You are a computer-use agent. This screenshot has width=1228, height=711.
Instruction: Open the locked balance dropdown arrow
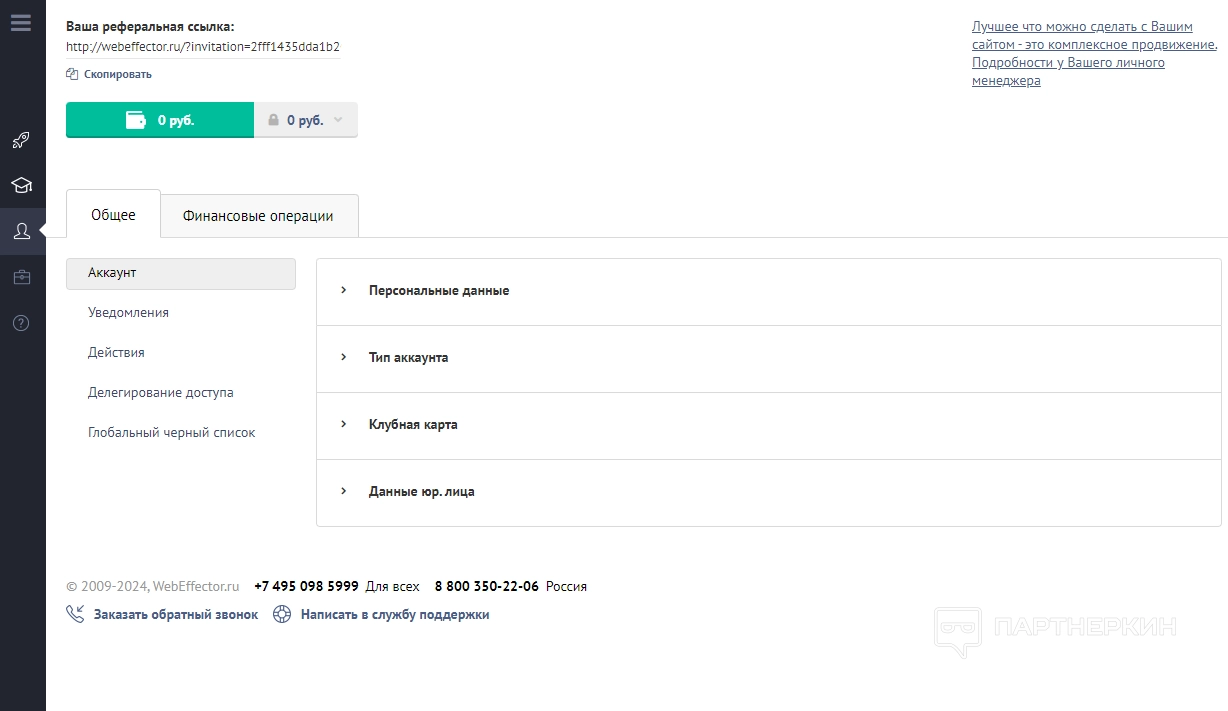coord(338,120)
